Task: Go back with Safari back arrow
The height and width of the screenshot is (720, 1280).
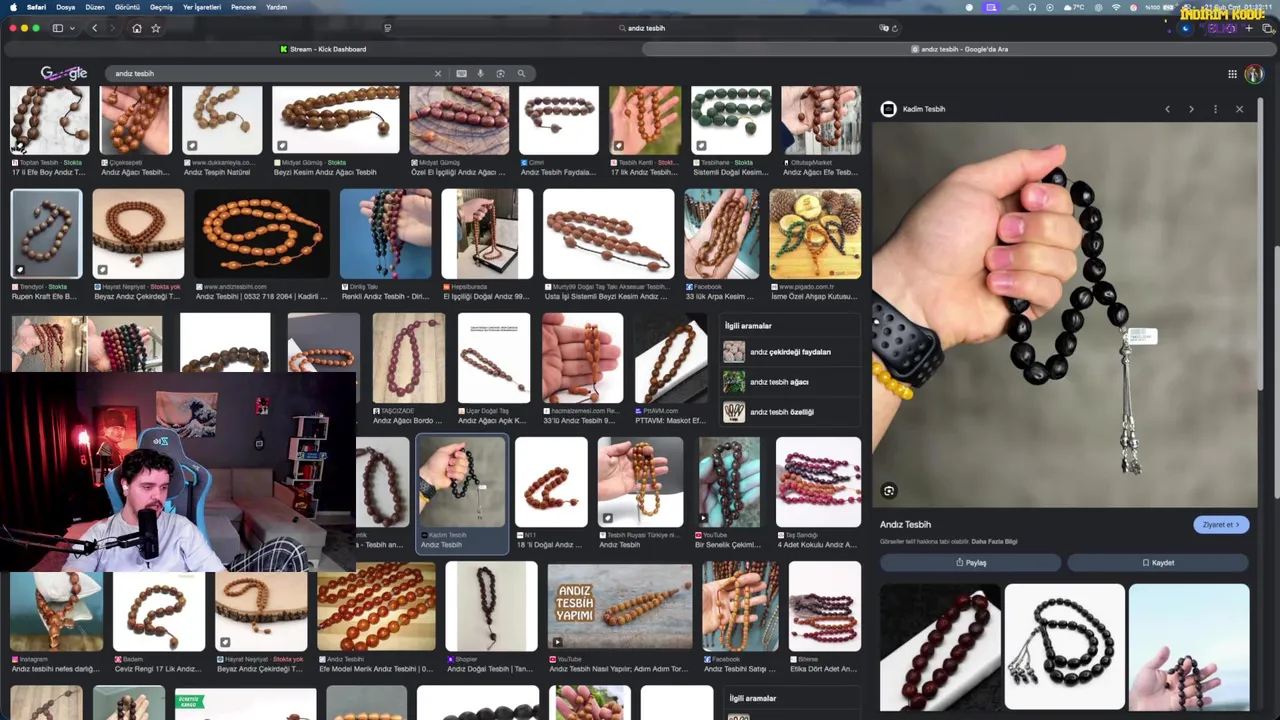Action: pyautogui.click(x=95, y=28)
